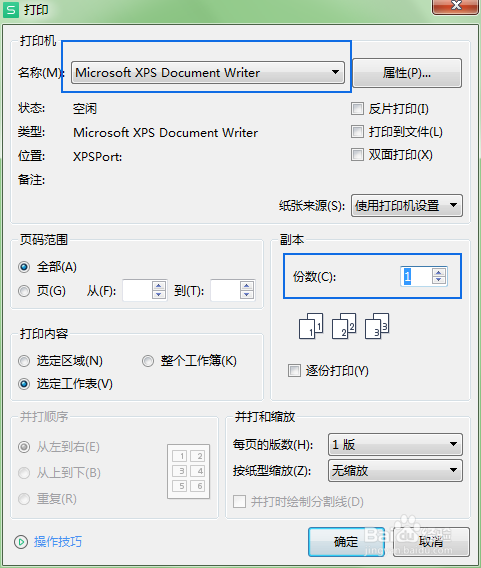Click the 从(F) page number field
This screenshot has height=568, width=481.
(x=137, y=290)
